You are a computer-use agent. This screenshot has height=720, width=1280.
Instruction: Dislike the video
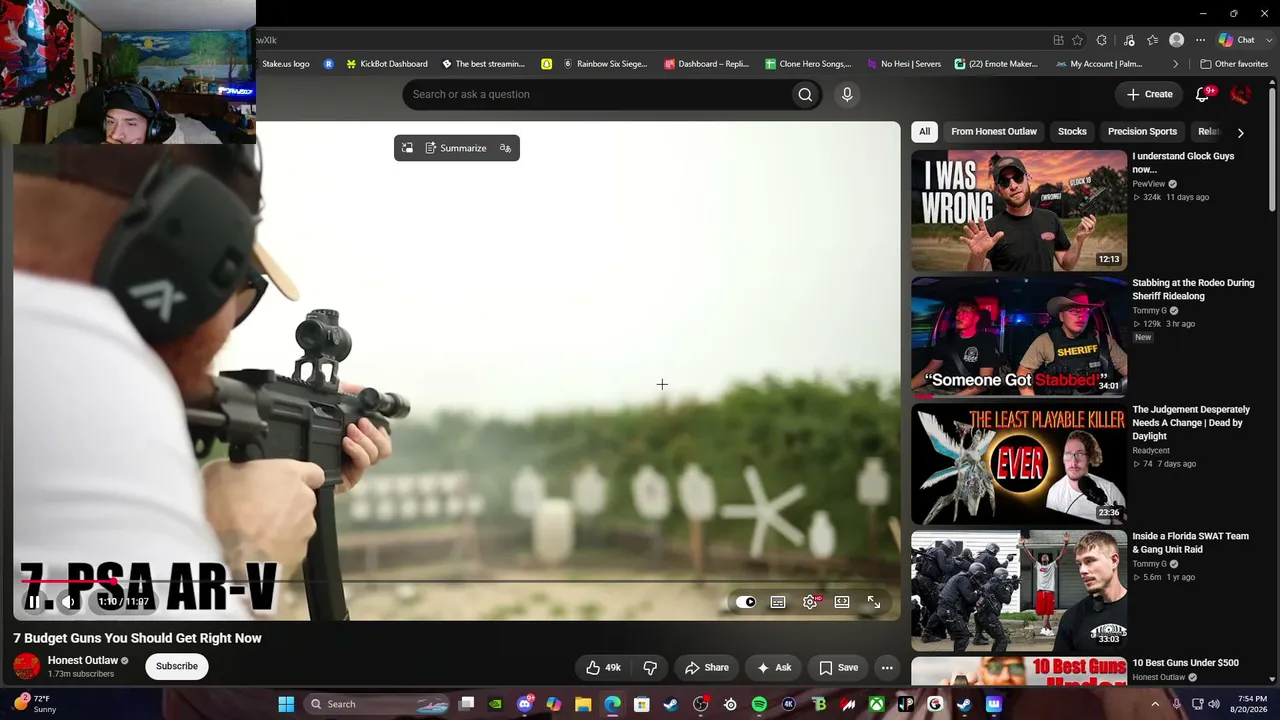(x=650, y=668)
